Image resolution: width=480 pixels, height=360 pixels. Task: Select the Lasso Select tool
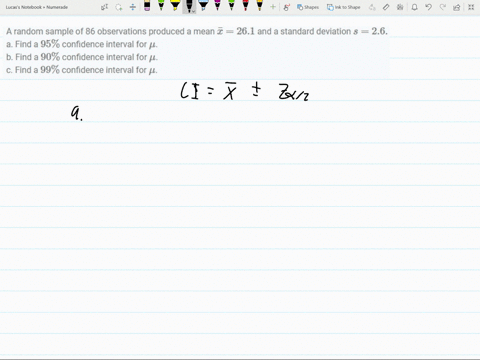(x=119, y=7)
